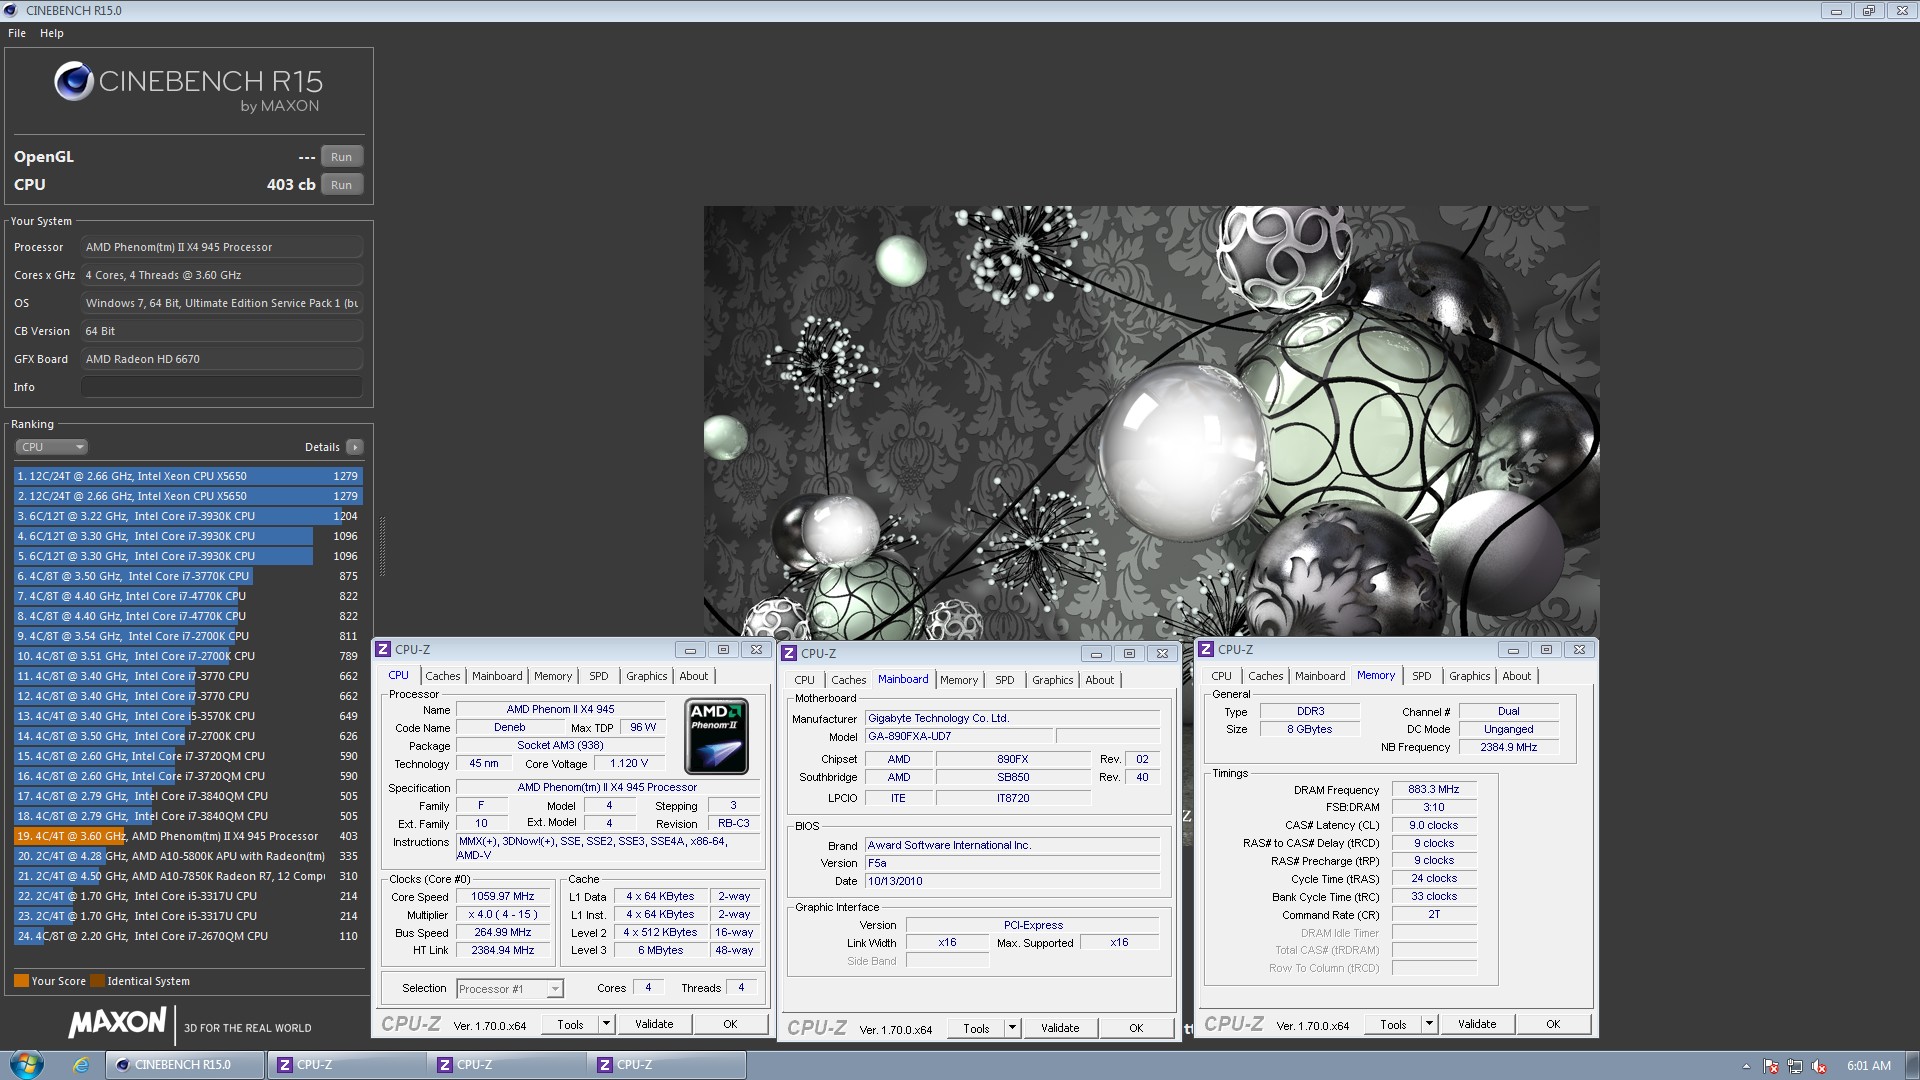Open SPD tab in Mainboard window
The height and width of the screenshot is (1080, 1920).
pos(1005,681)
